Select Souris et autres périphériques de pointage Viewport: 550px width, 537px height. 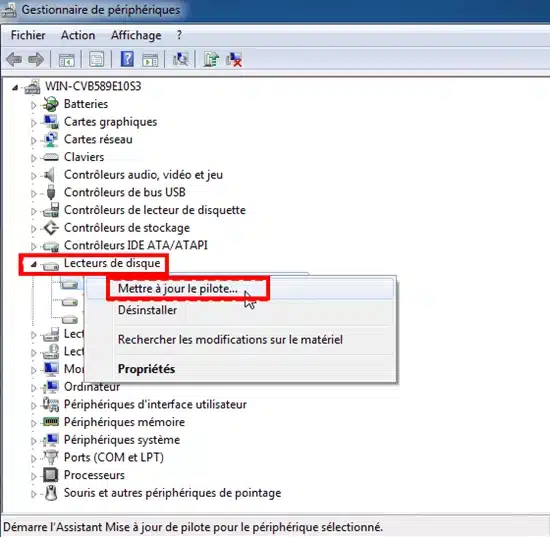click(172, 493)
